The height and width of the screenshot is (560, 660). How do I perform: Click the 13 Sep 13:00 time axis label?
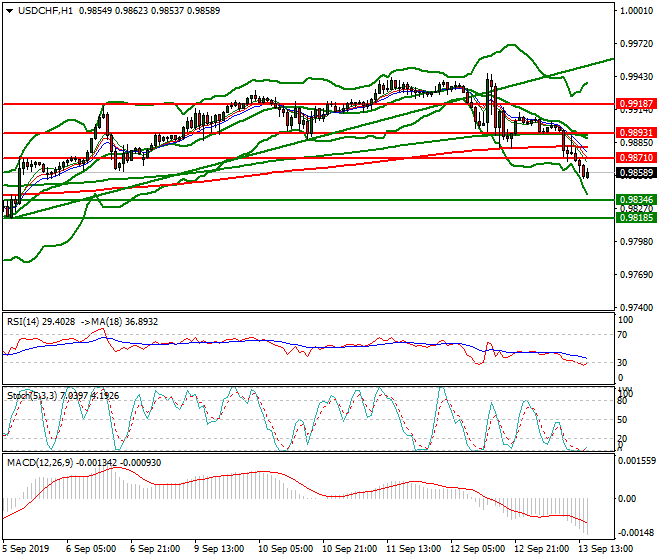pyautogui.click(x=605, y=549)
